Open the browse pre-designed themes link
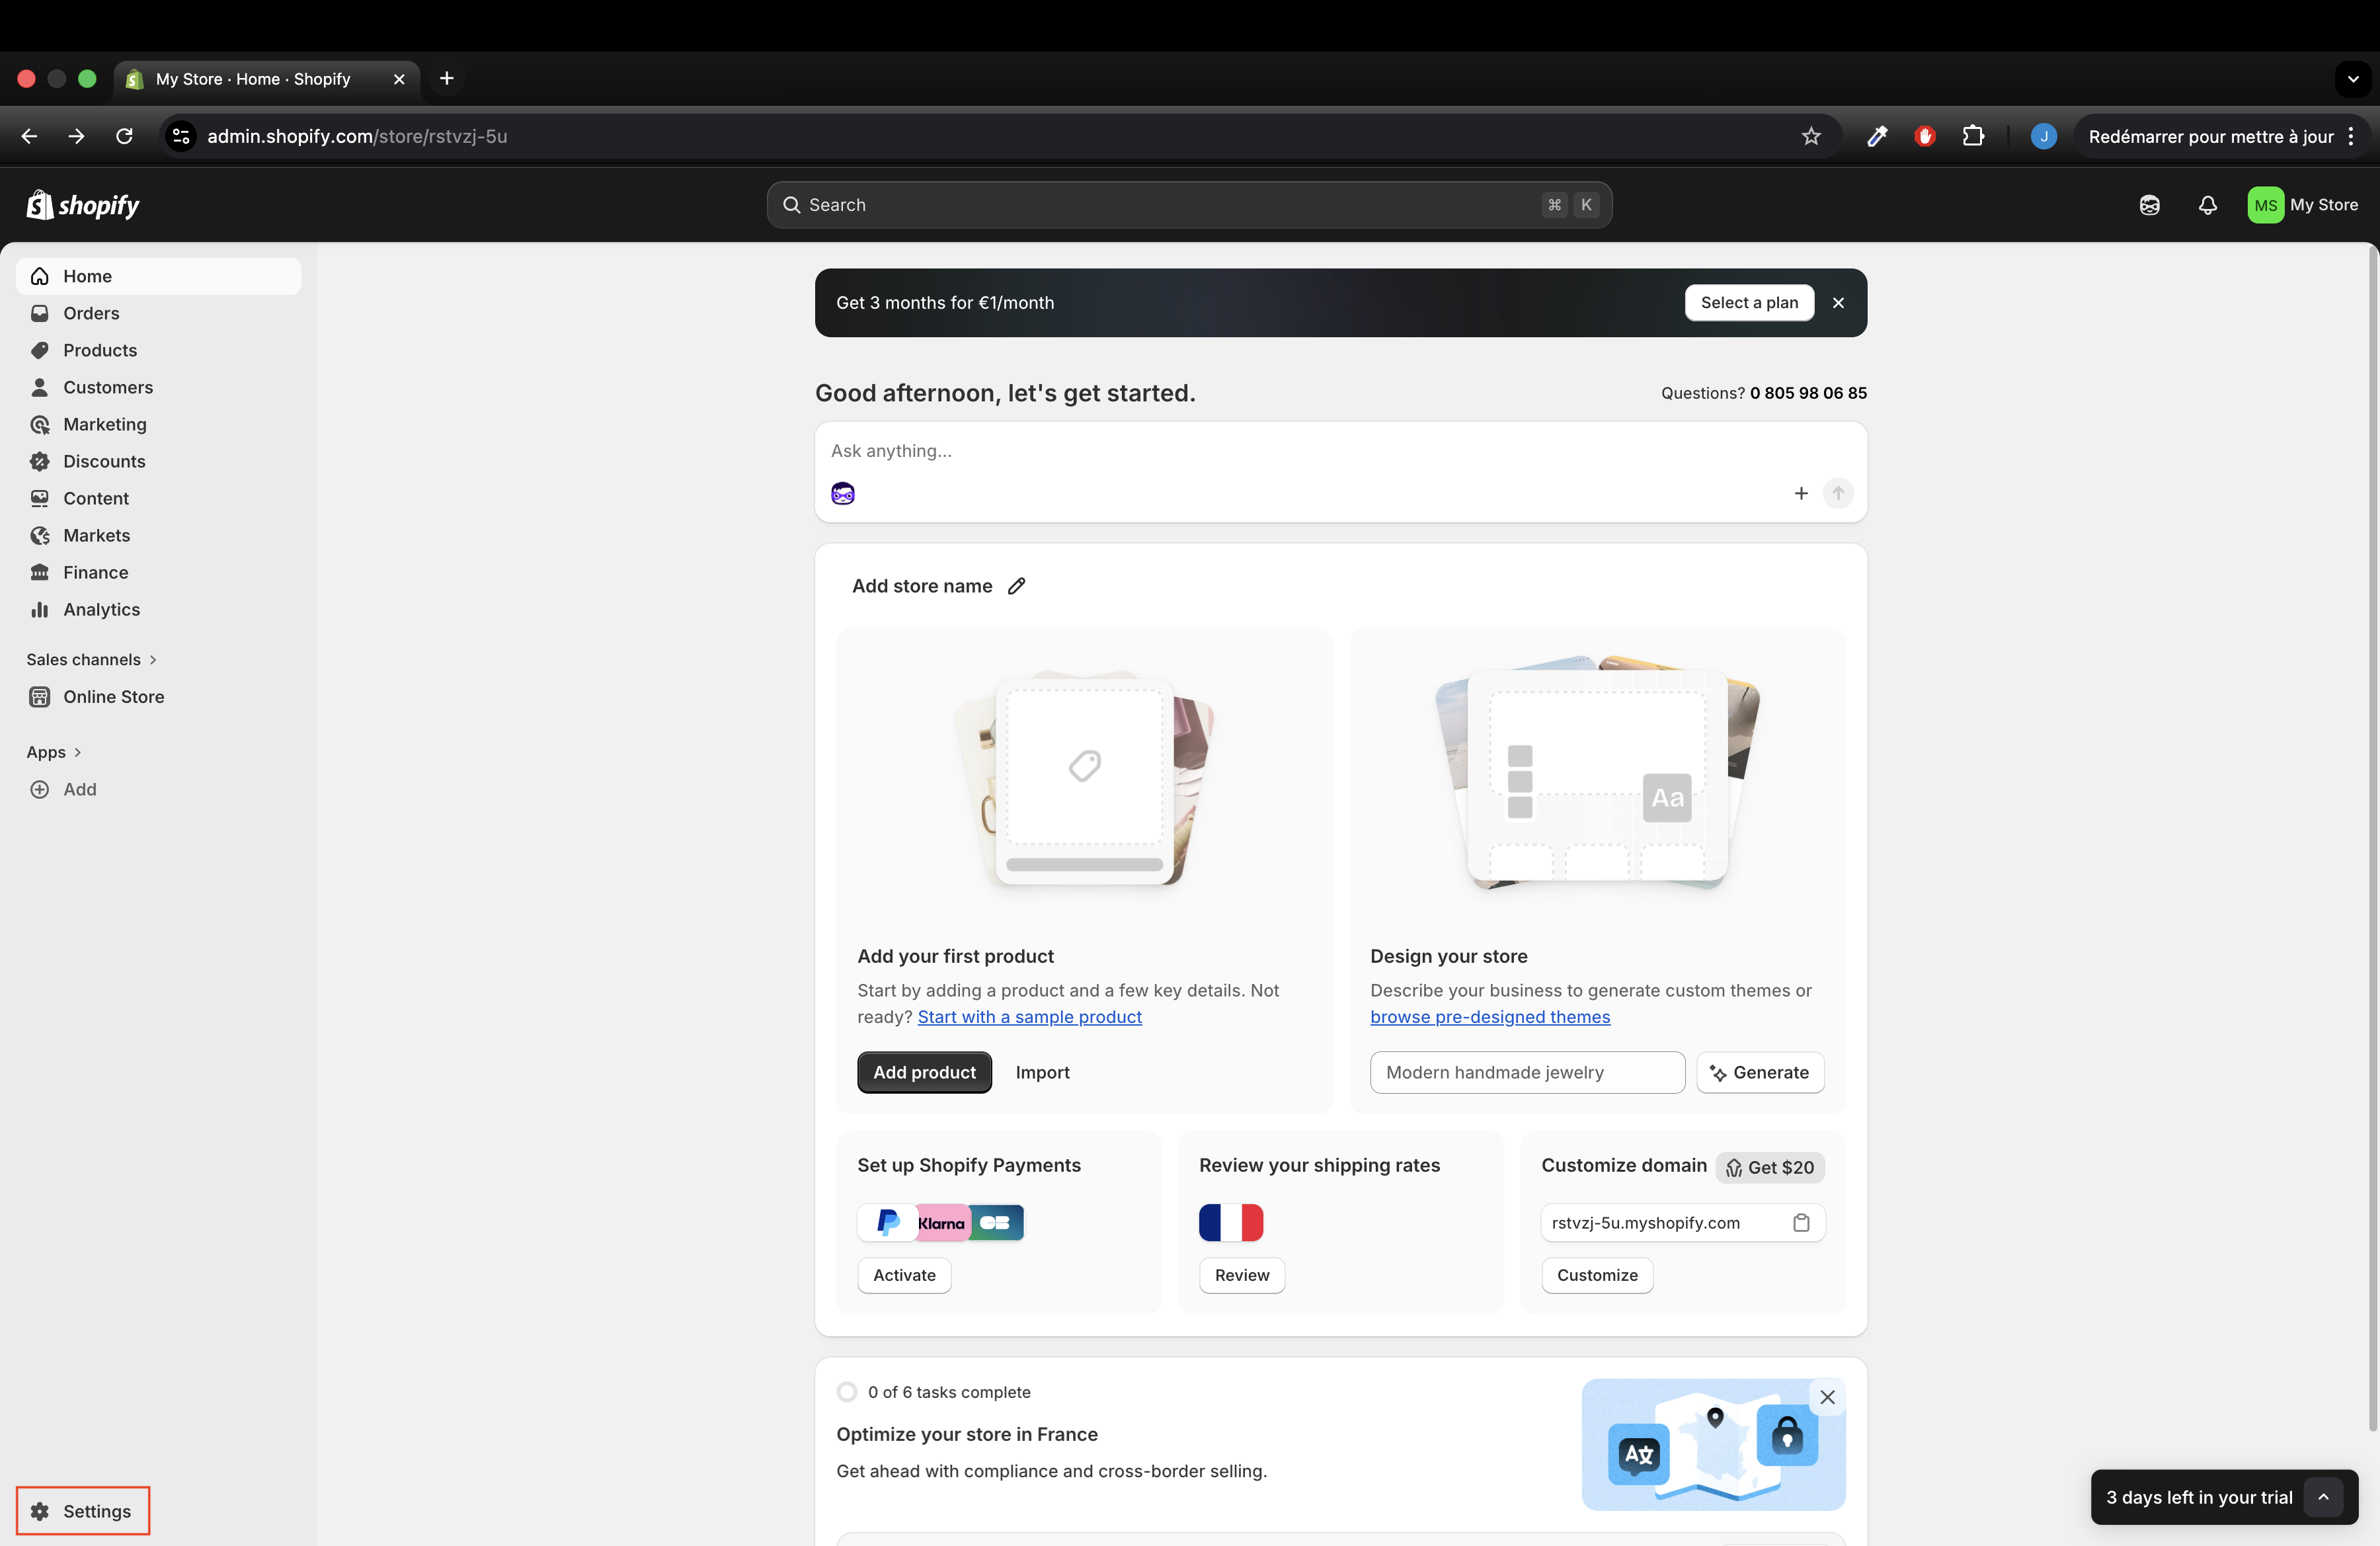The height and width of the screenshot is (1546, 2380). pos(1490,1017)
